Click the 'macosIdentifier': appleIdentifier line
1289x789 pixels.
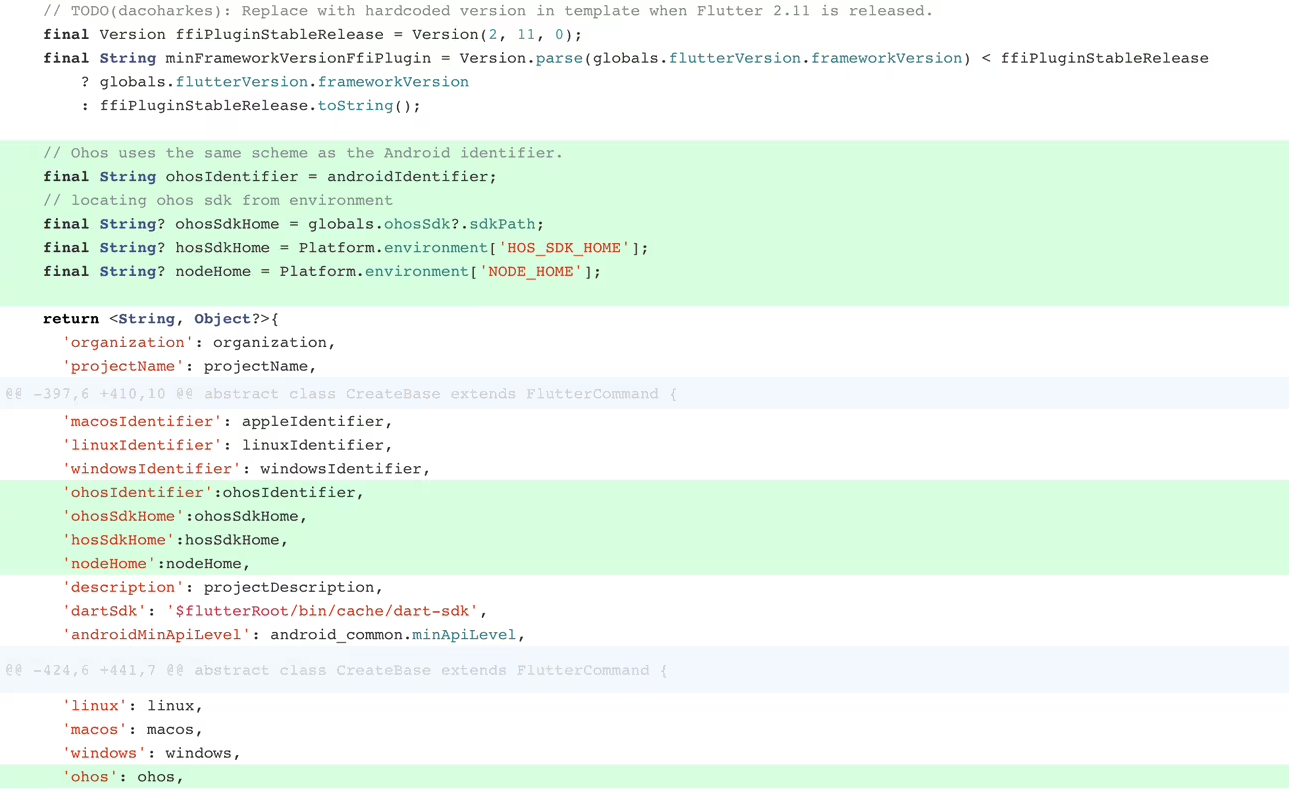click(x=228, y=422)
